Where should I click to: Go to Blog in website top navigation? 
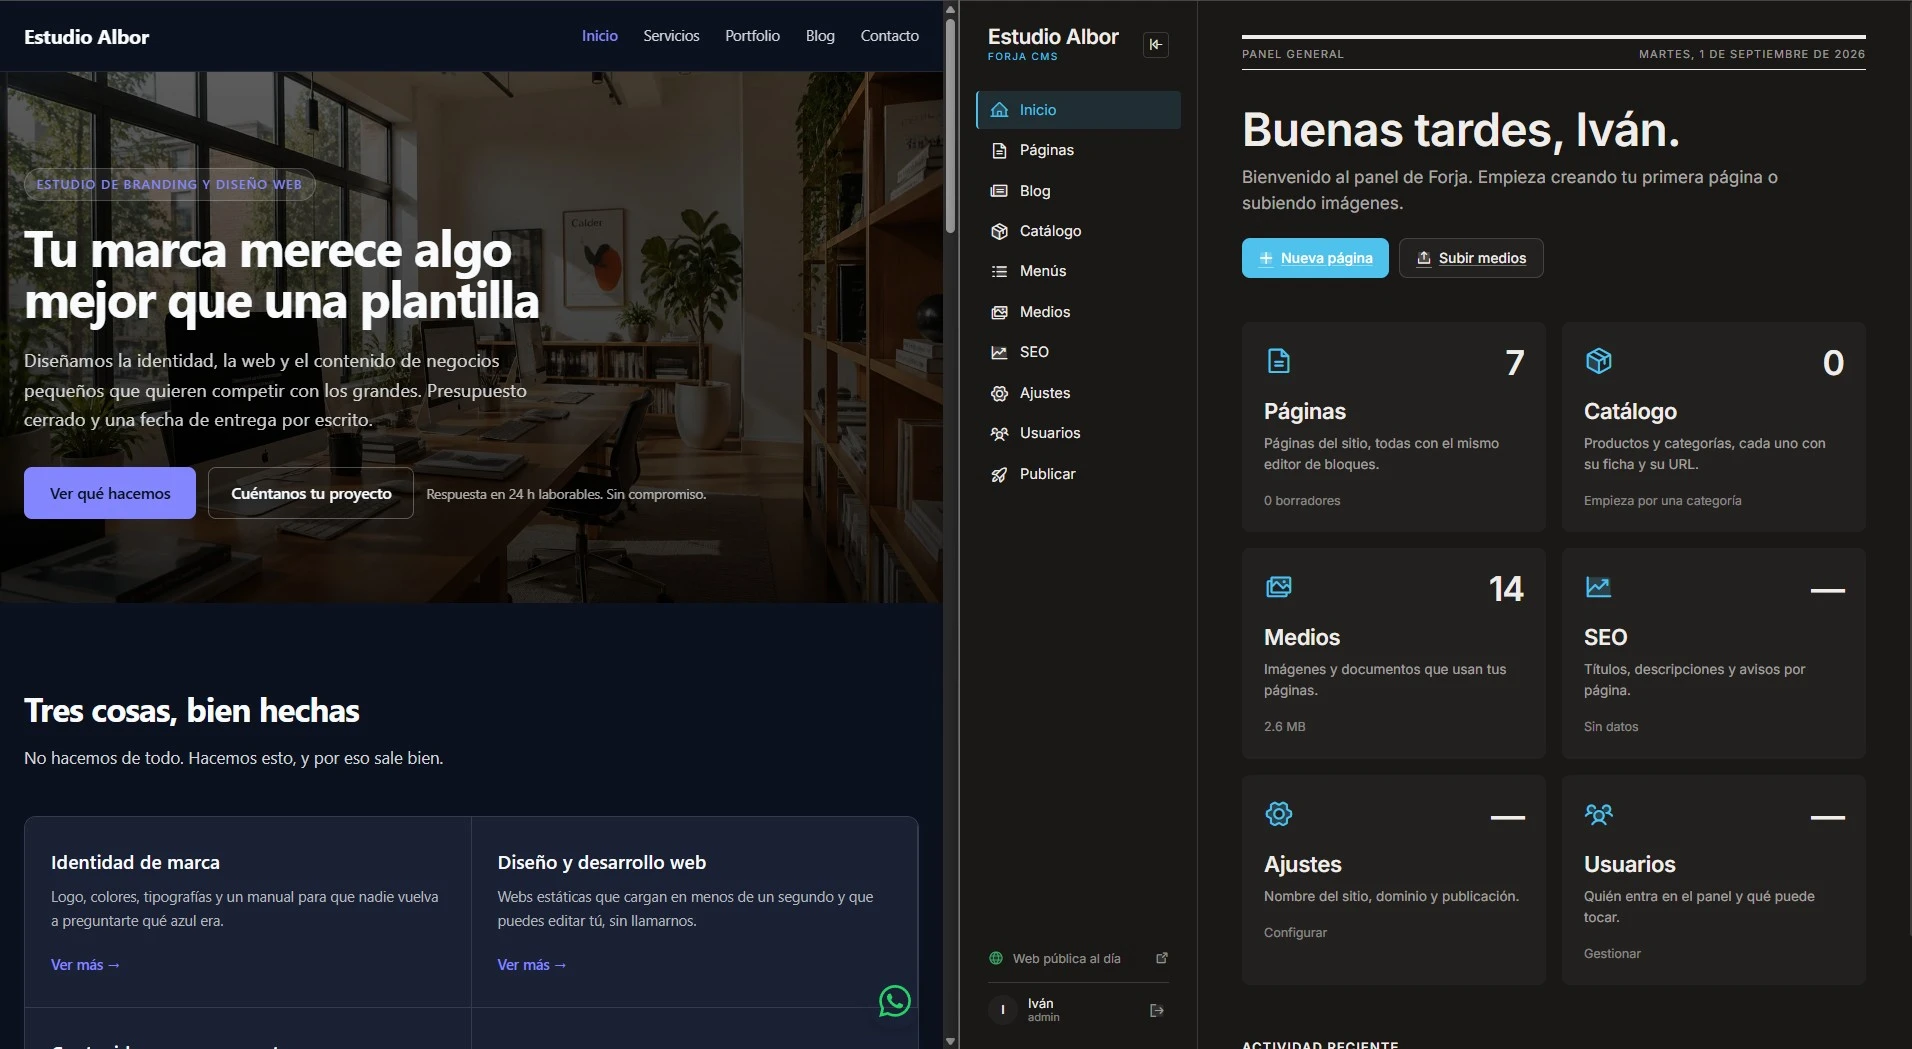click(x=820, y=36)
